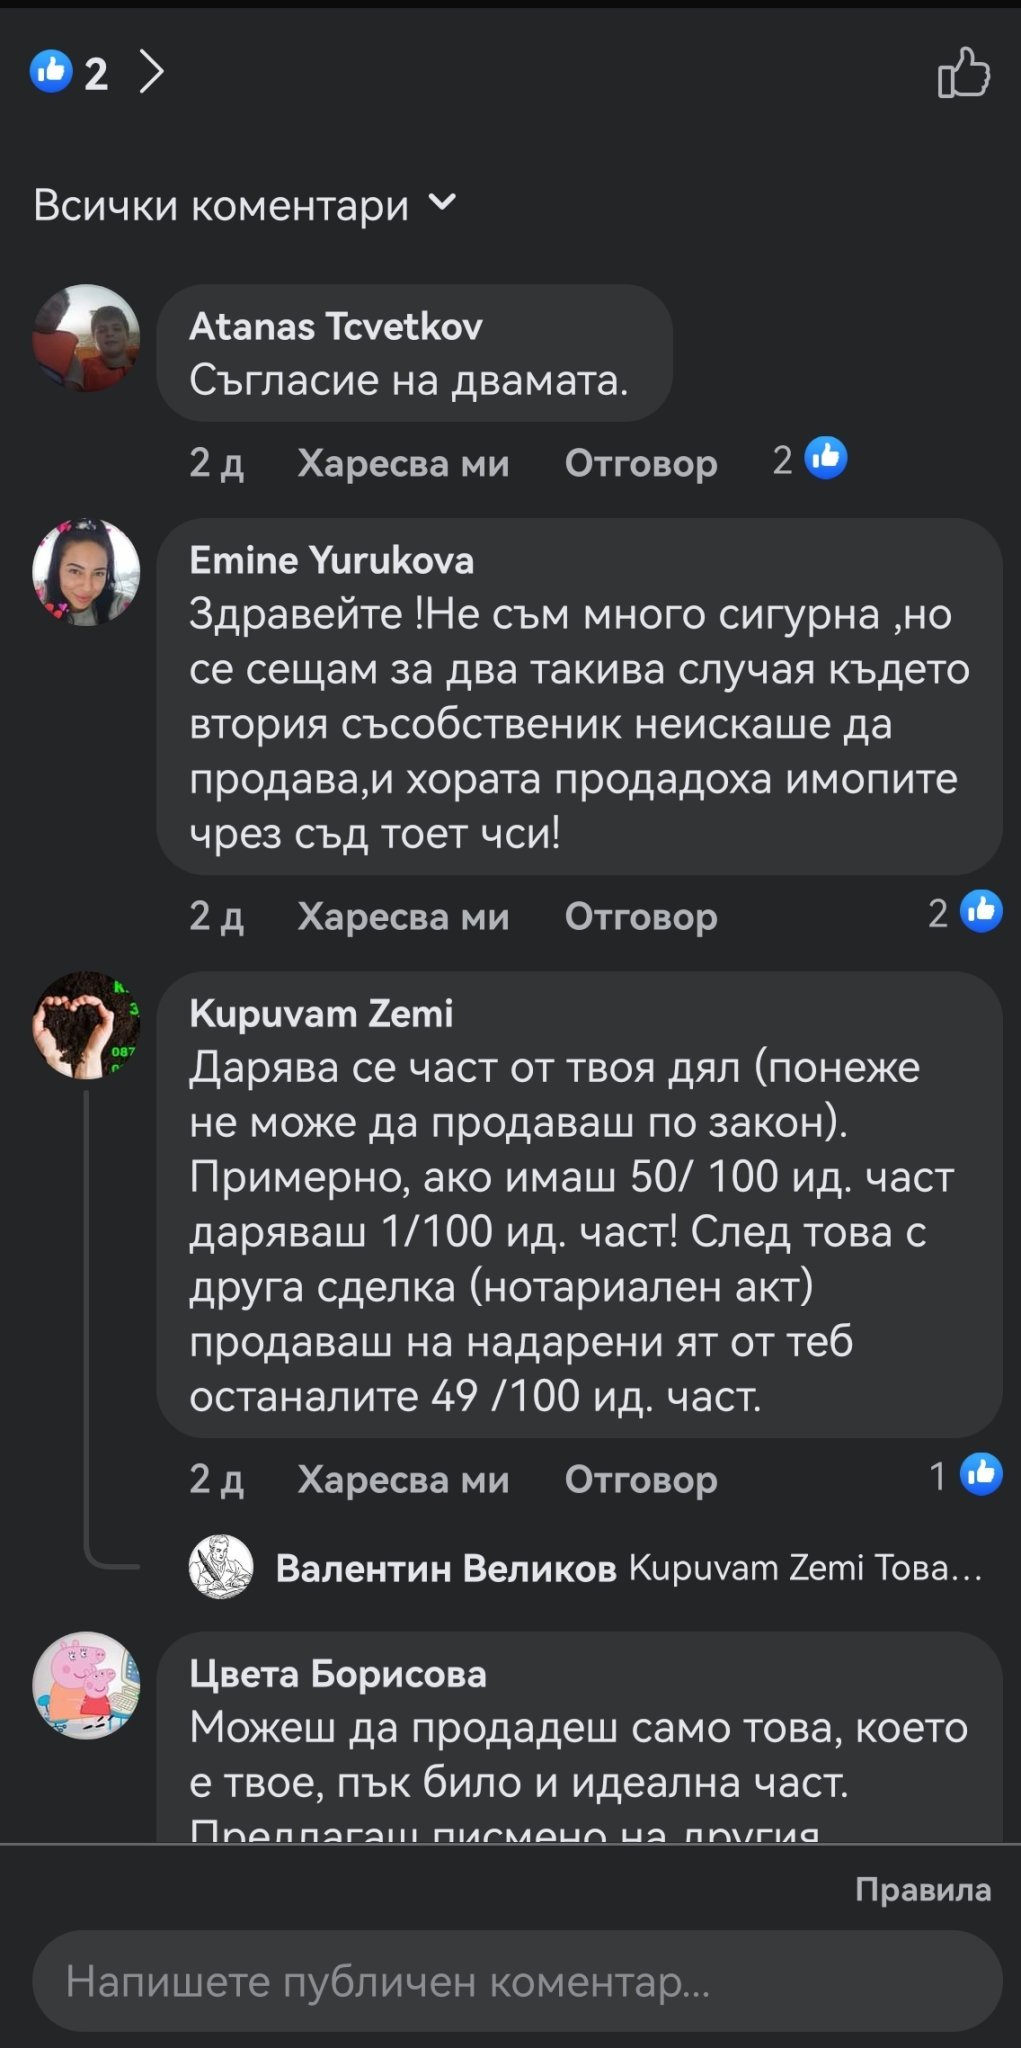Viewport: 1021px width, 2048px height.
Task: Tap reaction icon on Kupuvam Zemi's comment
Action: pos(980,1474)
